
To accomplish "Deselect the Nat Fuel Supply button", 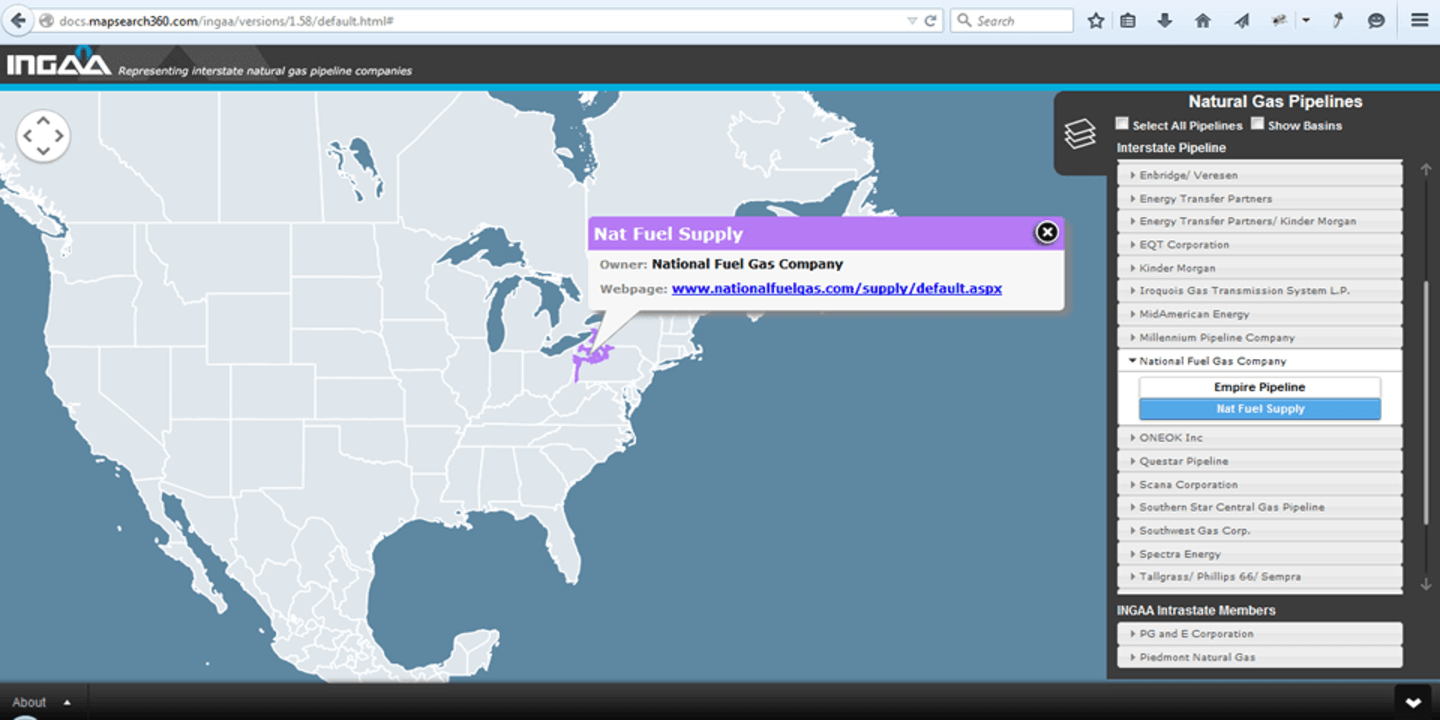I will click(x=1260, y=409).
